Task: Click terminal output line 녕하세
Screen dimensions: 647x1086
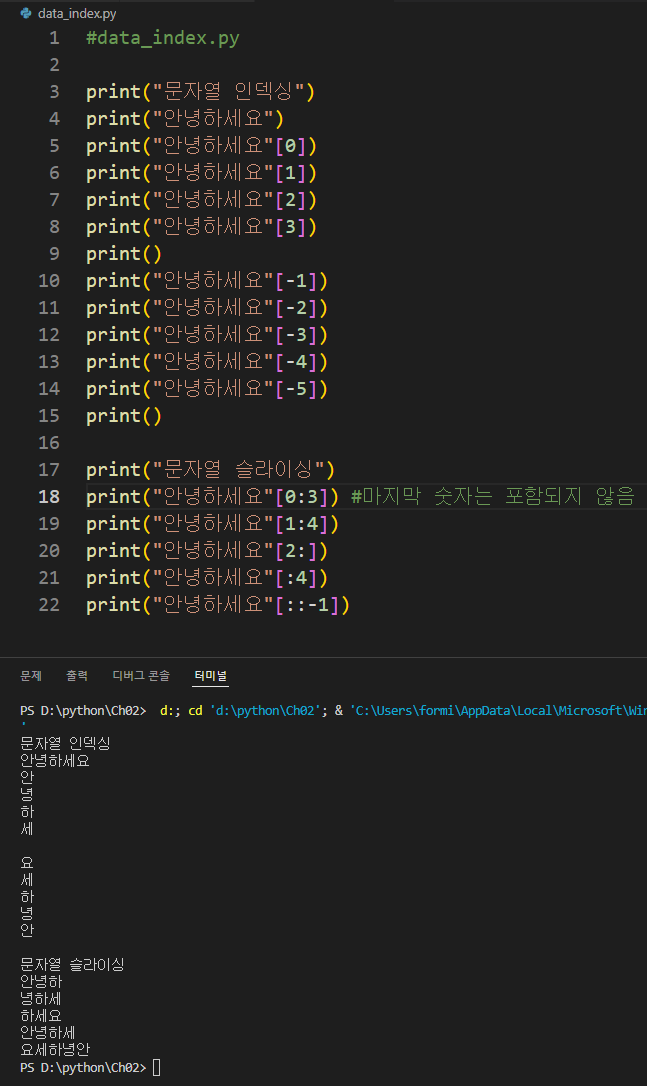Action: tap(41, 999)
